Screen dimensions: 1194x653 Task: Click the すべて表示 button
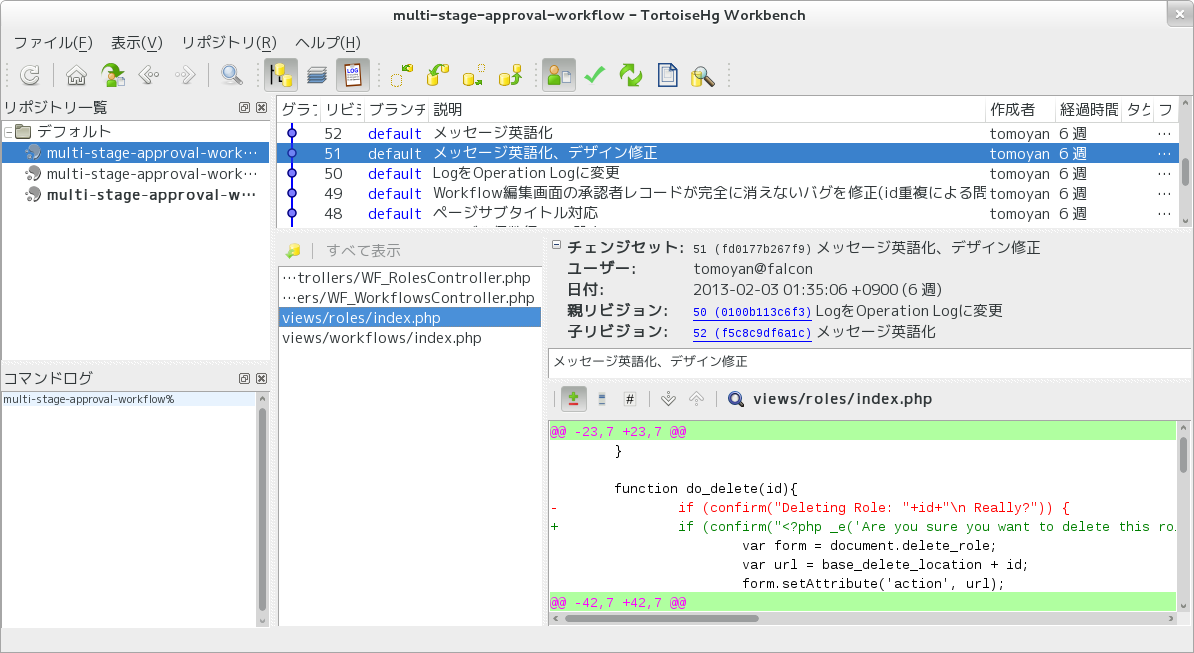coord(363,250)
